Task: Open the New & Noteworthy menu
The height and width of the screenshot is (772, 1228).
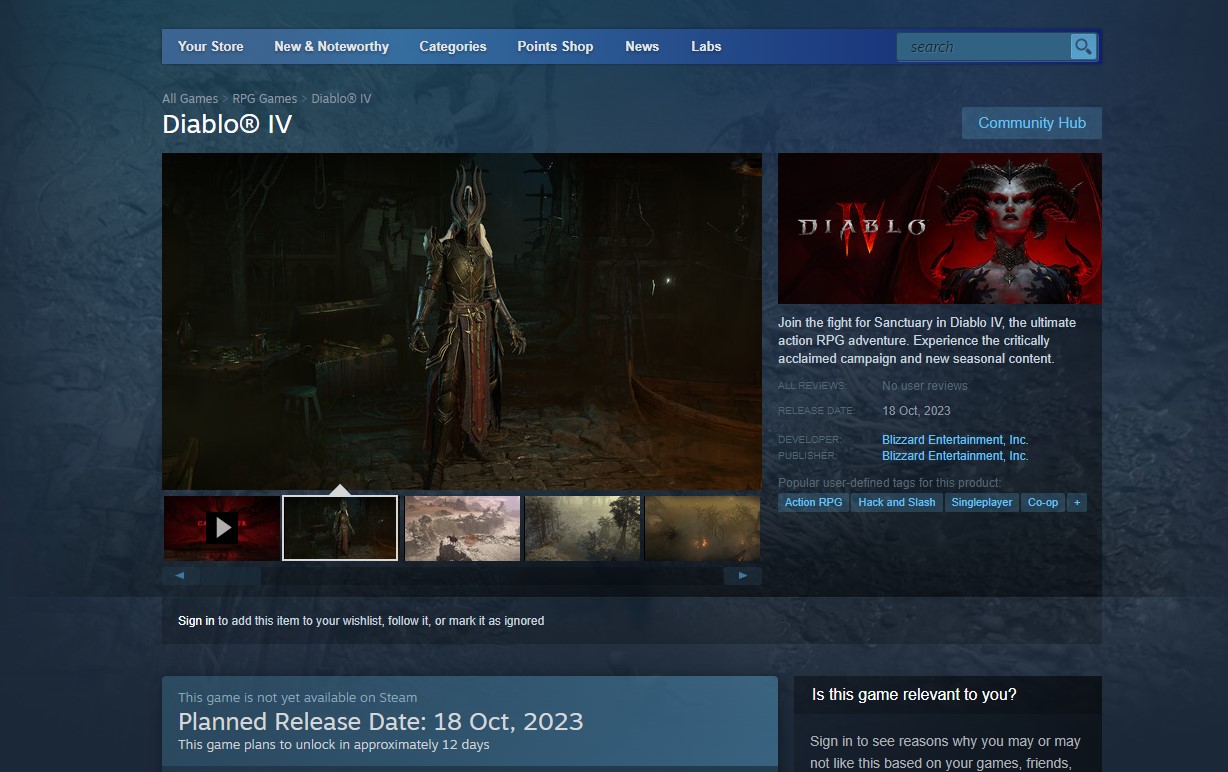Action: [x=331, y=46]
